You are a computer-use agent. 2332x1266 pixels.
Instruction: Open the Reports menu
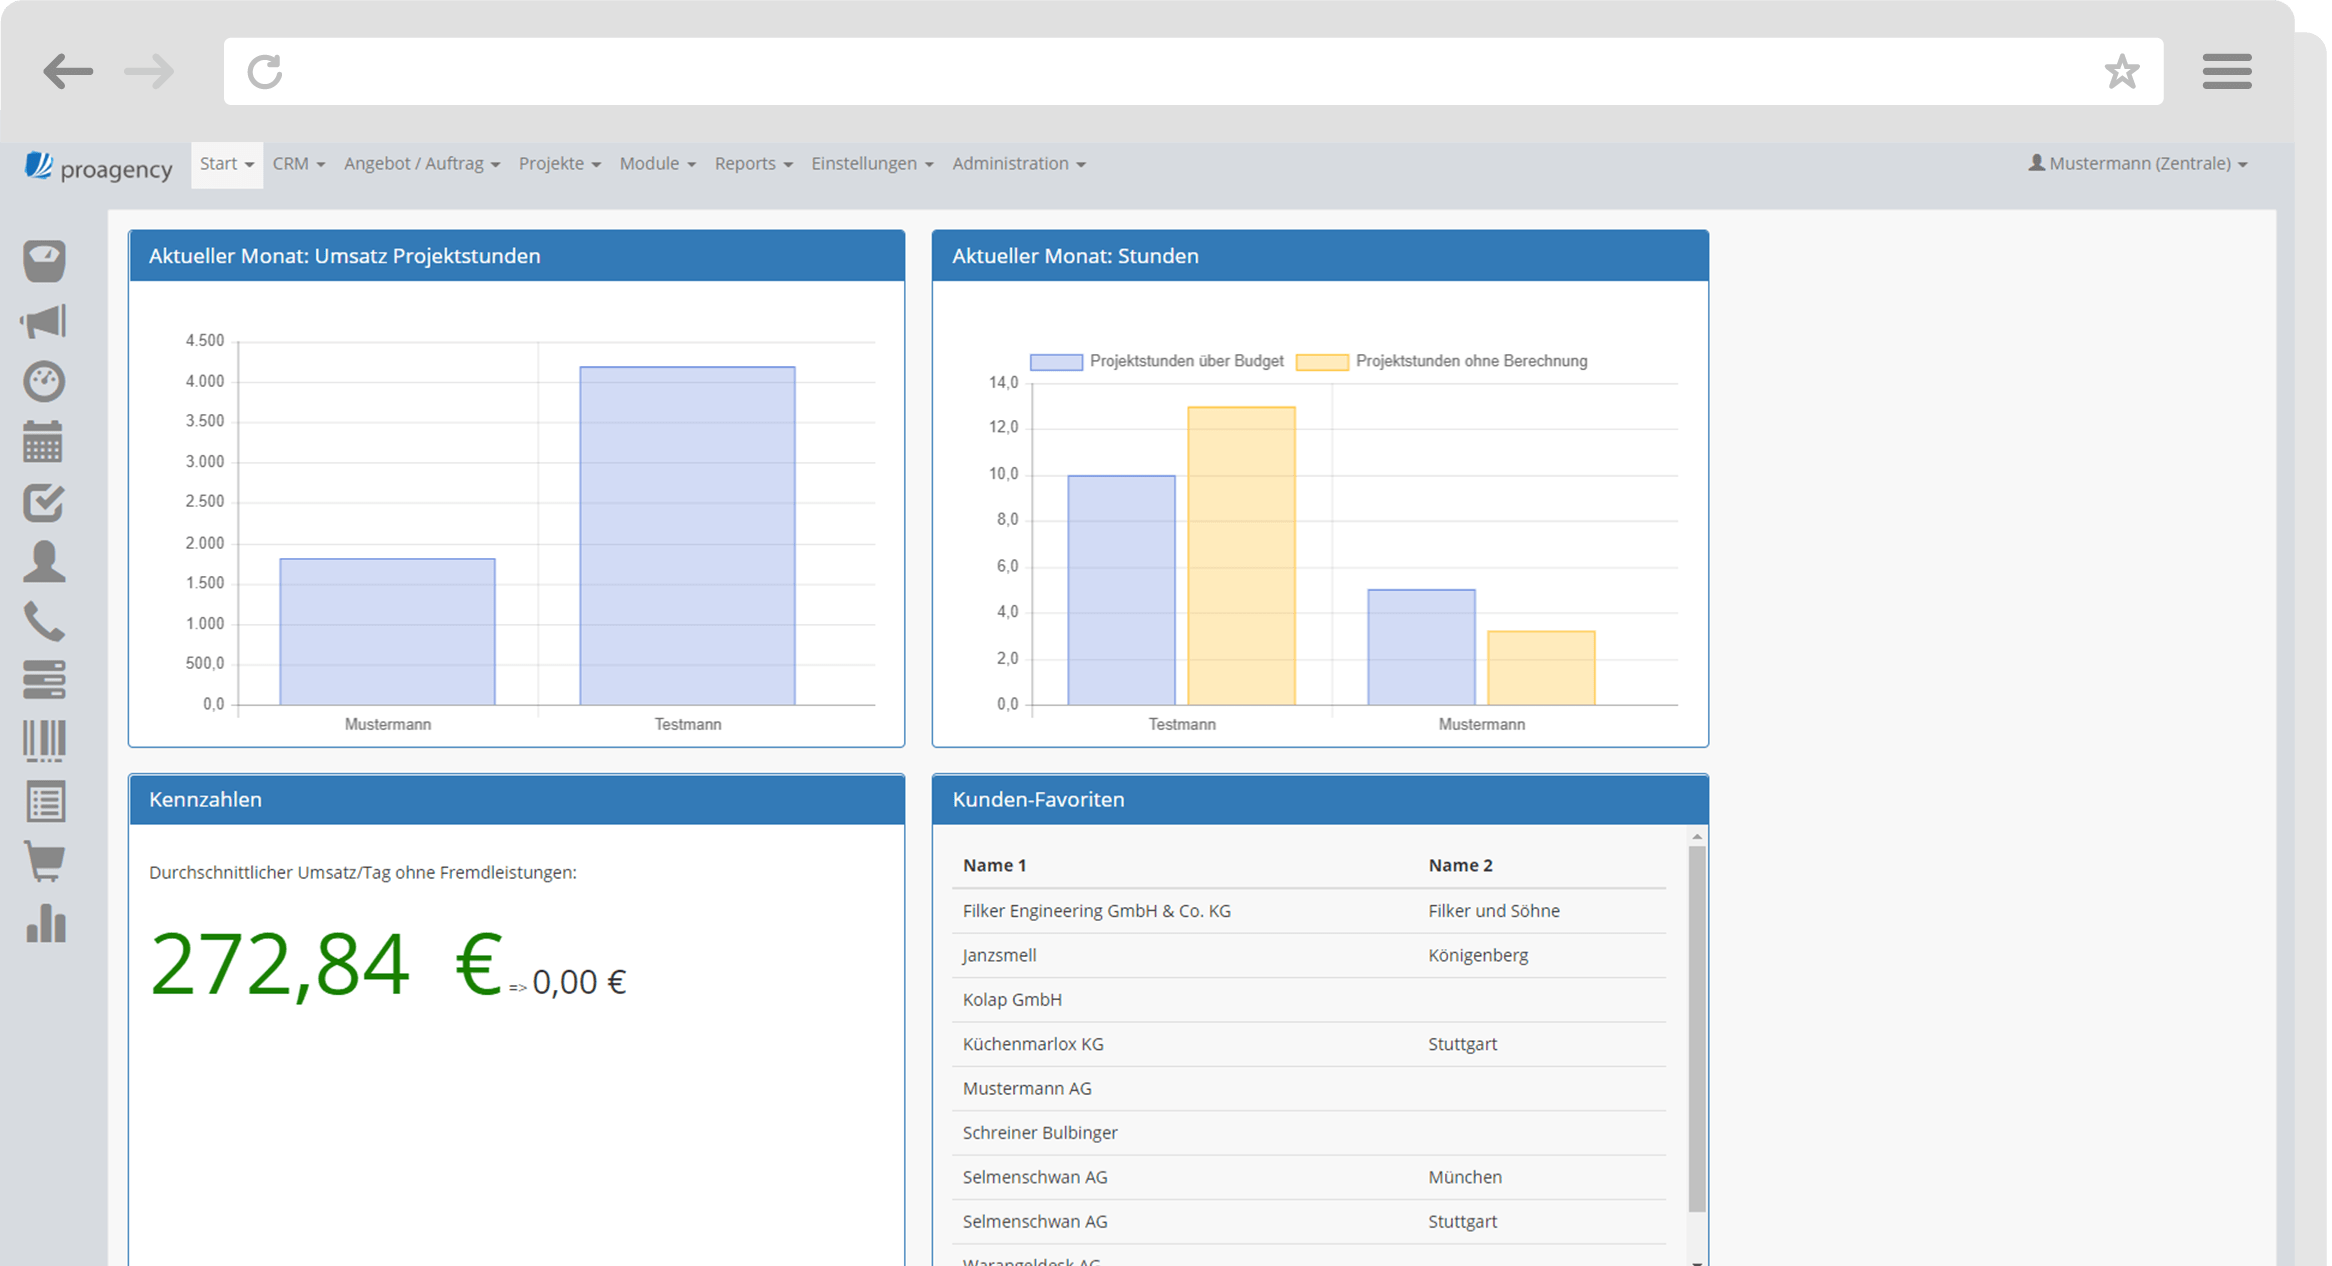point(753,164)
